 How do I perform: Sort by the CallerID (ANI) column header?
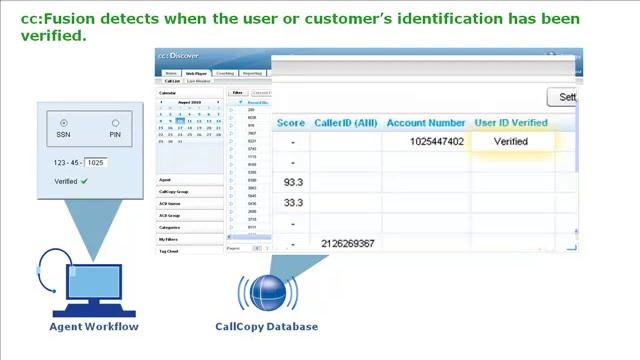coord(346,123)
